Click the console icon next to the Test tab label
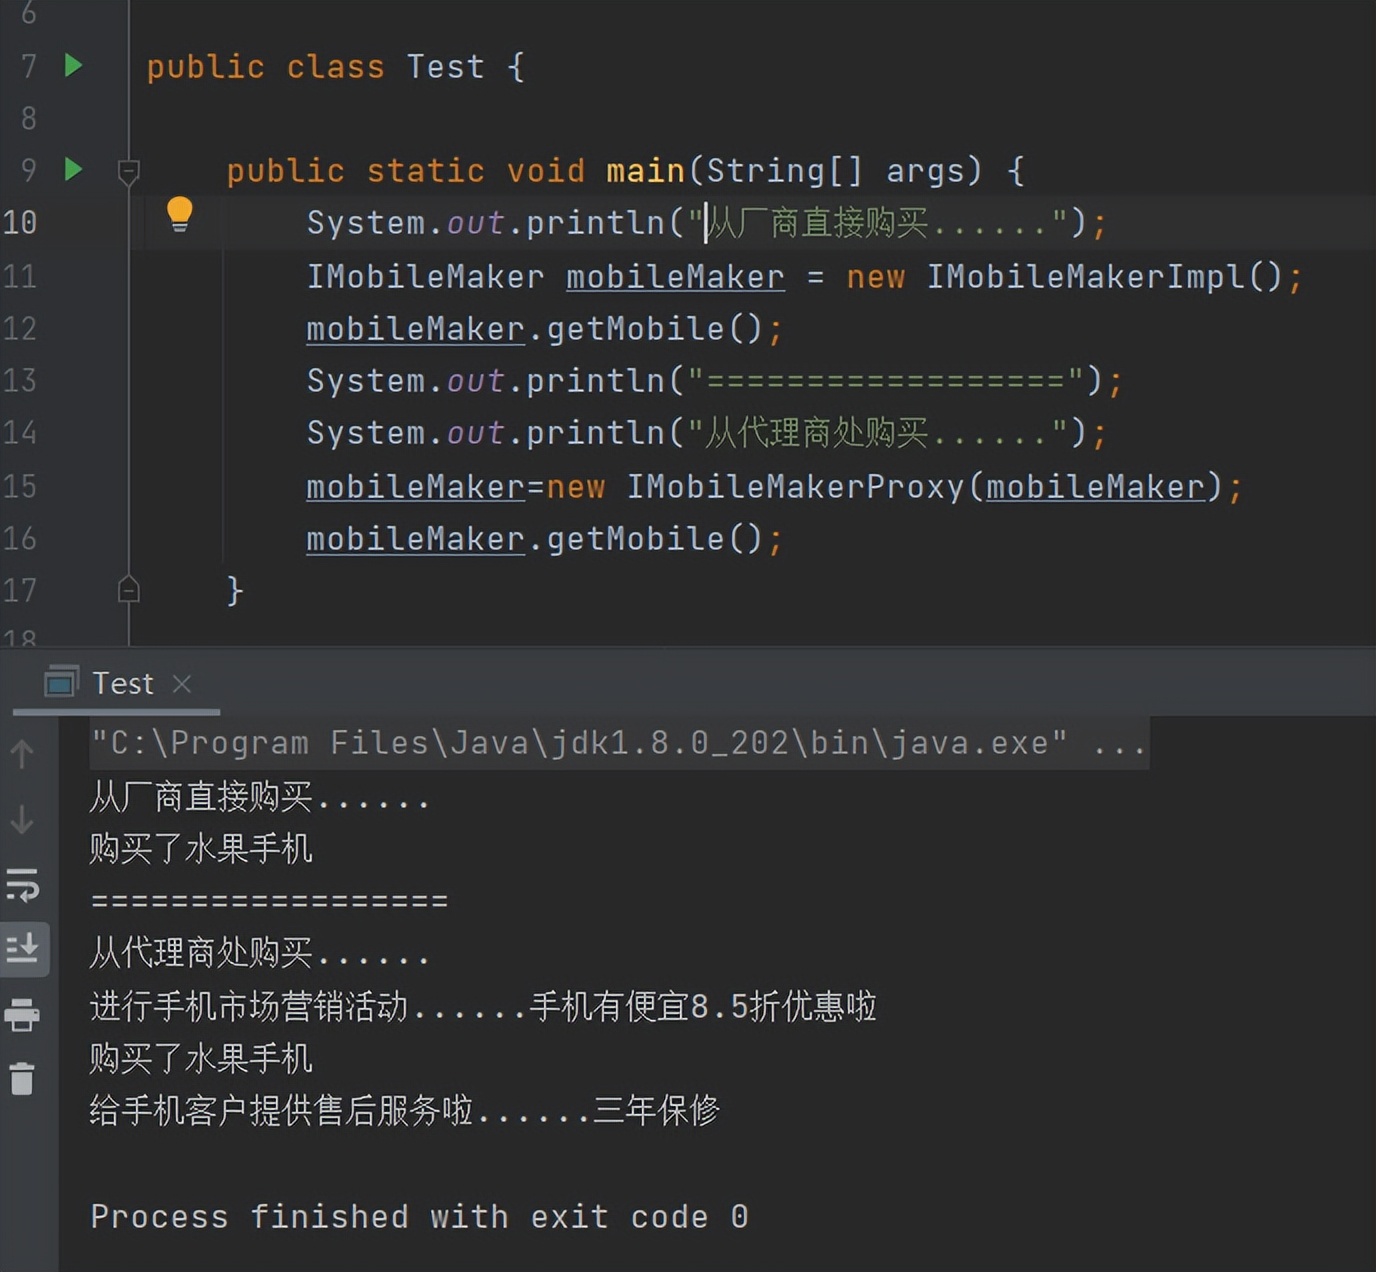This screenshot has width=1376, height=1272. [x=61, y=682]
